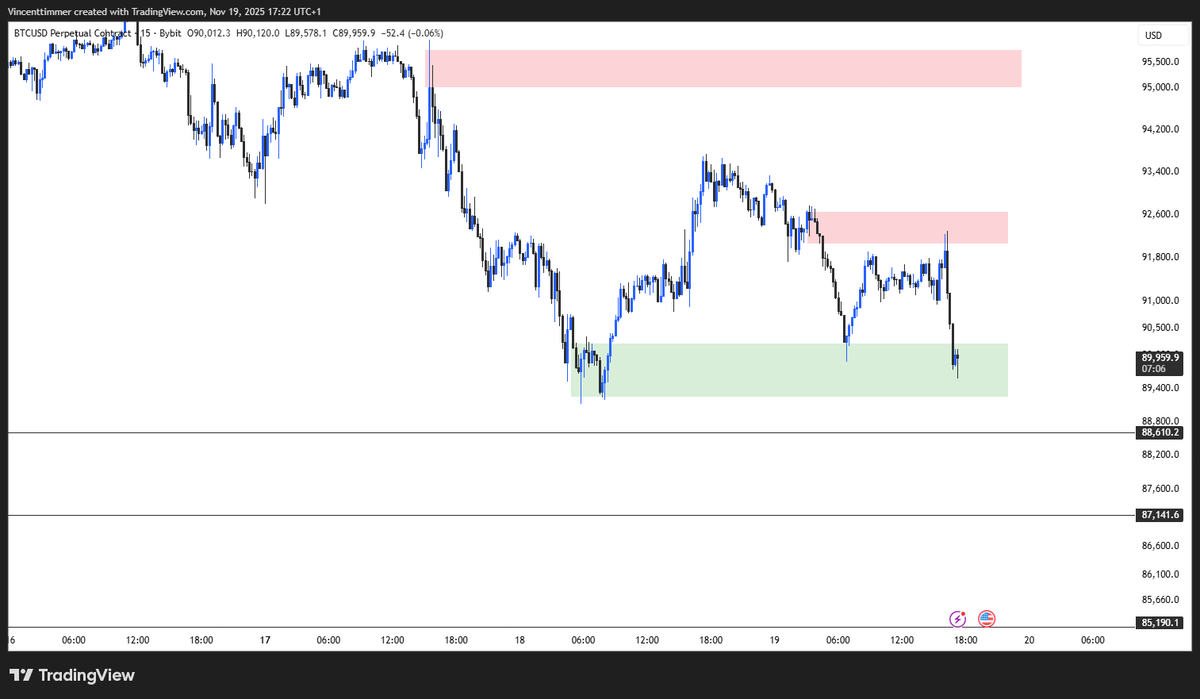Click the 90,500.0 price axis label
Screen dimensions: 1200x699
1160,327
